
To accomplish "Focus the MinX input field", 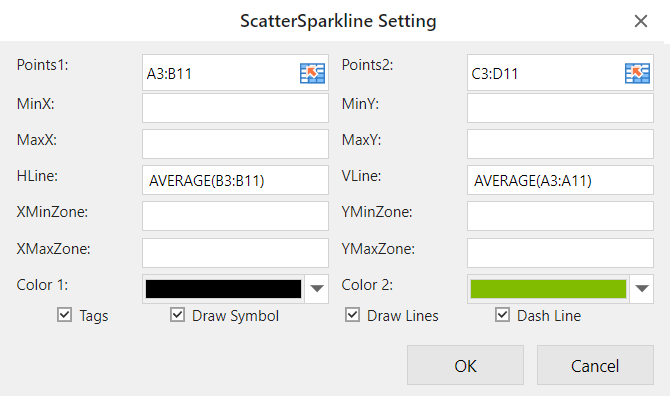I will 235,108.
